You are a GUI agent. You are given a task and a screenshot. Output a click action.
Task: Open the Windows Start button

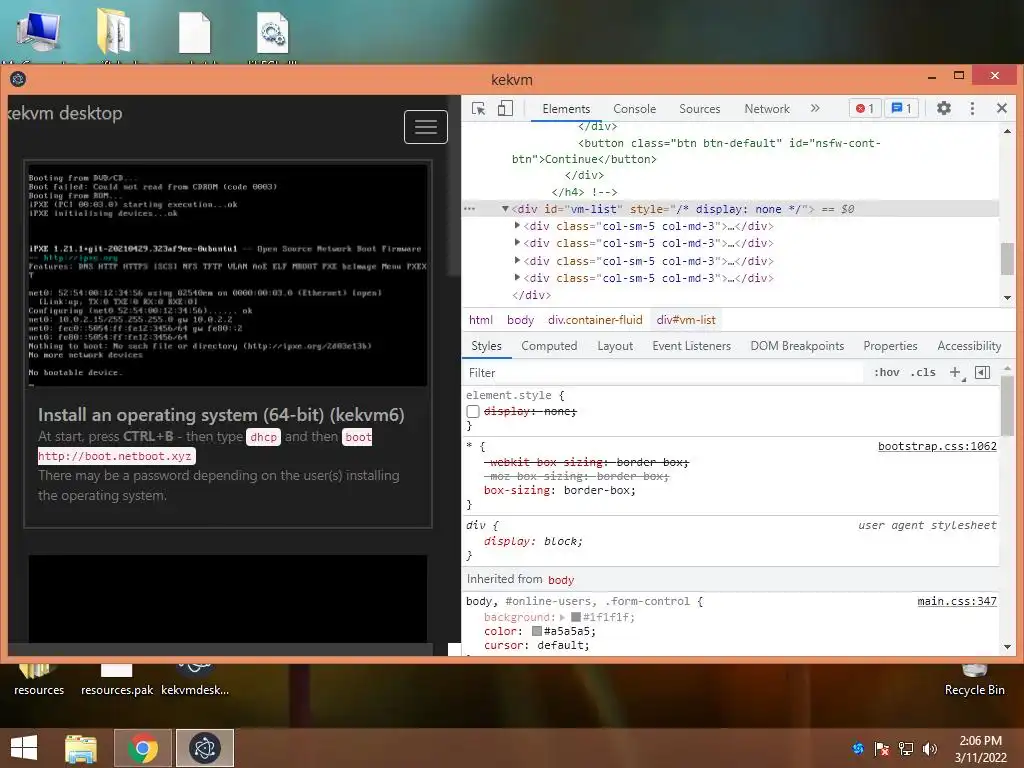click(24, 748)
